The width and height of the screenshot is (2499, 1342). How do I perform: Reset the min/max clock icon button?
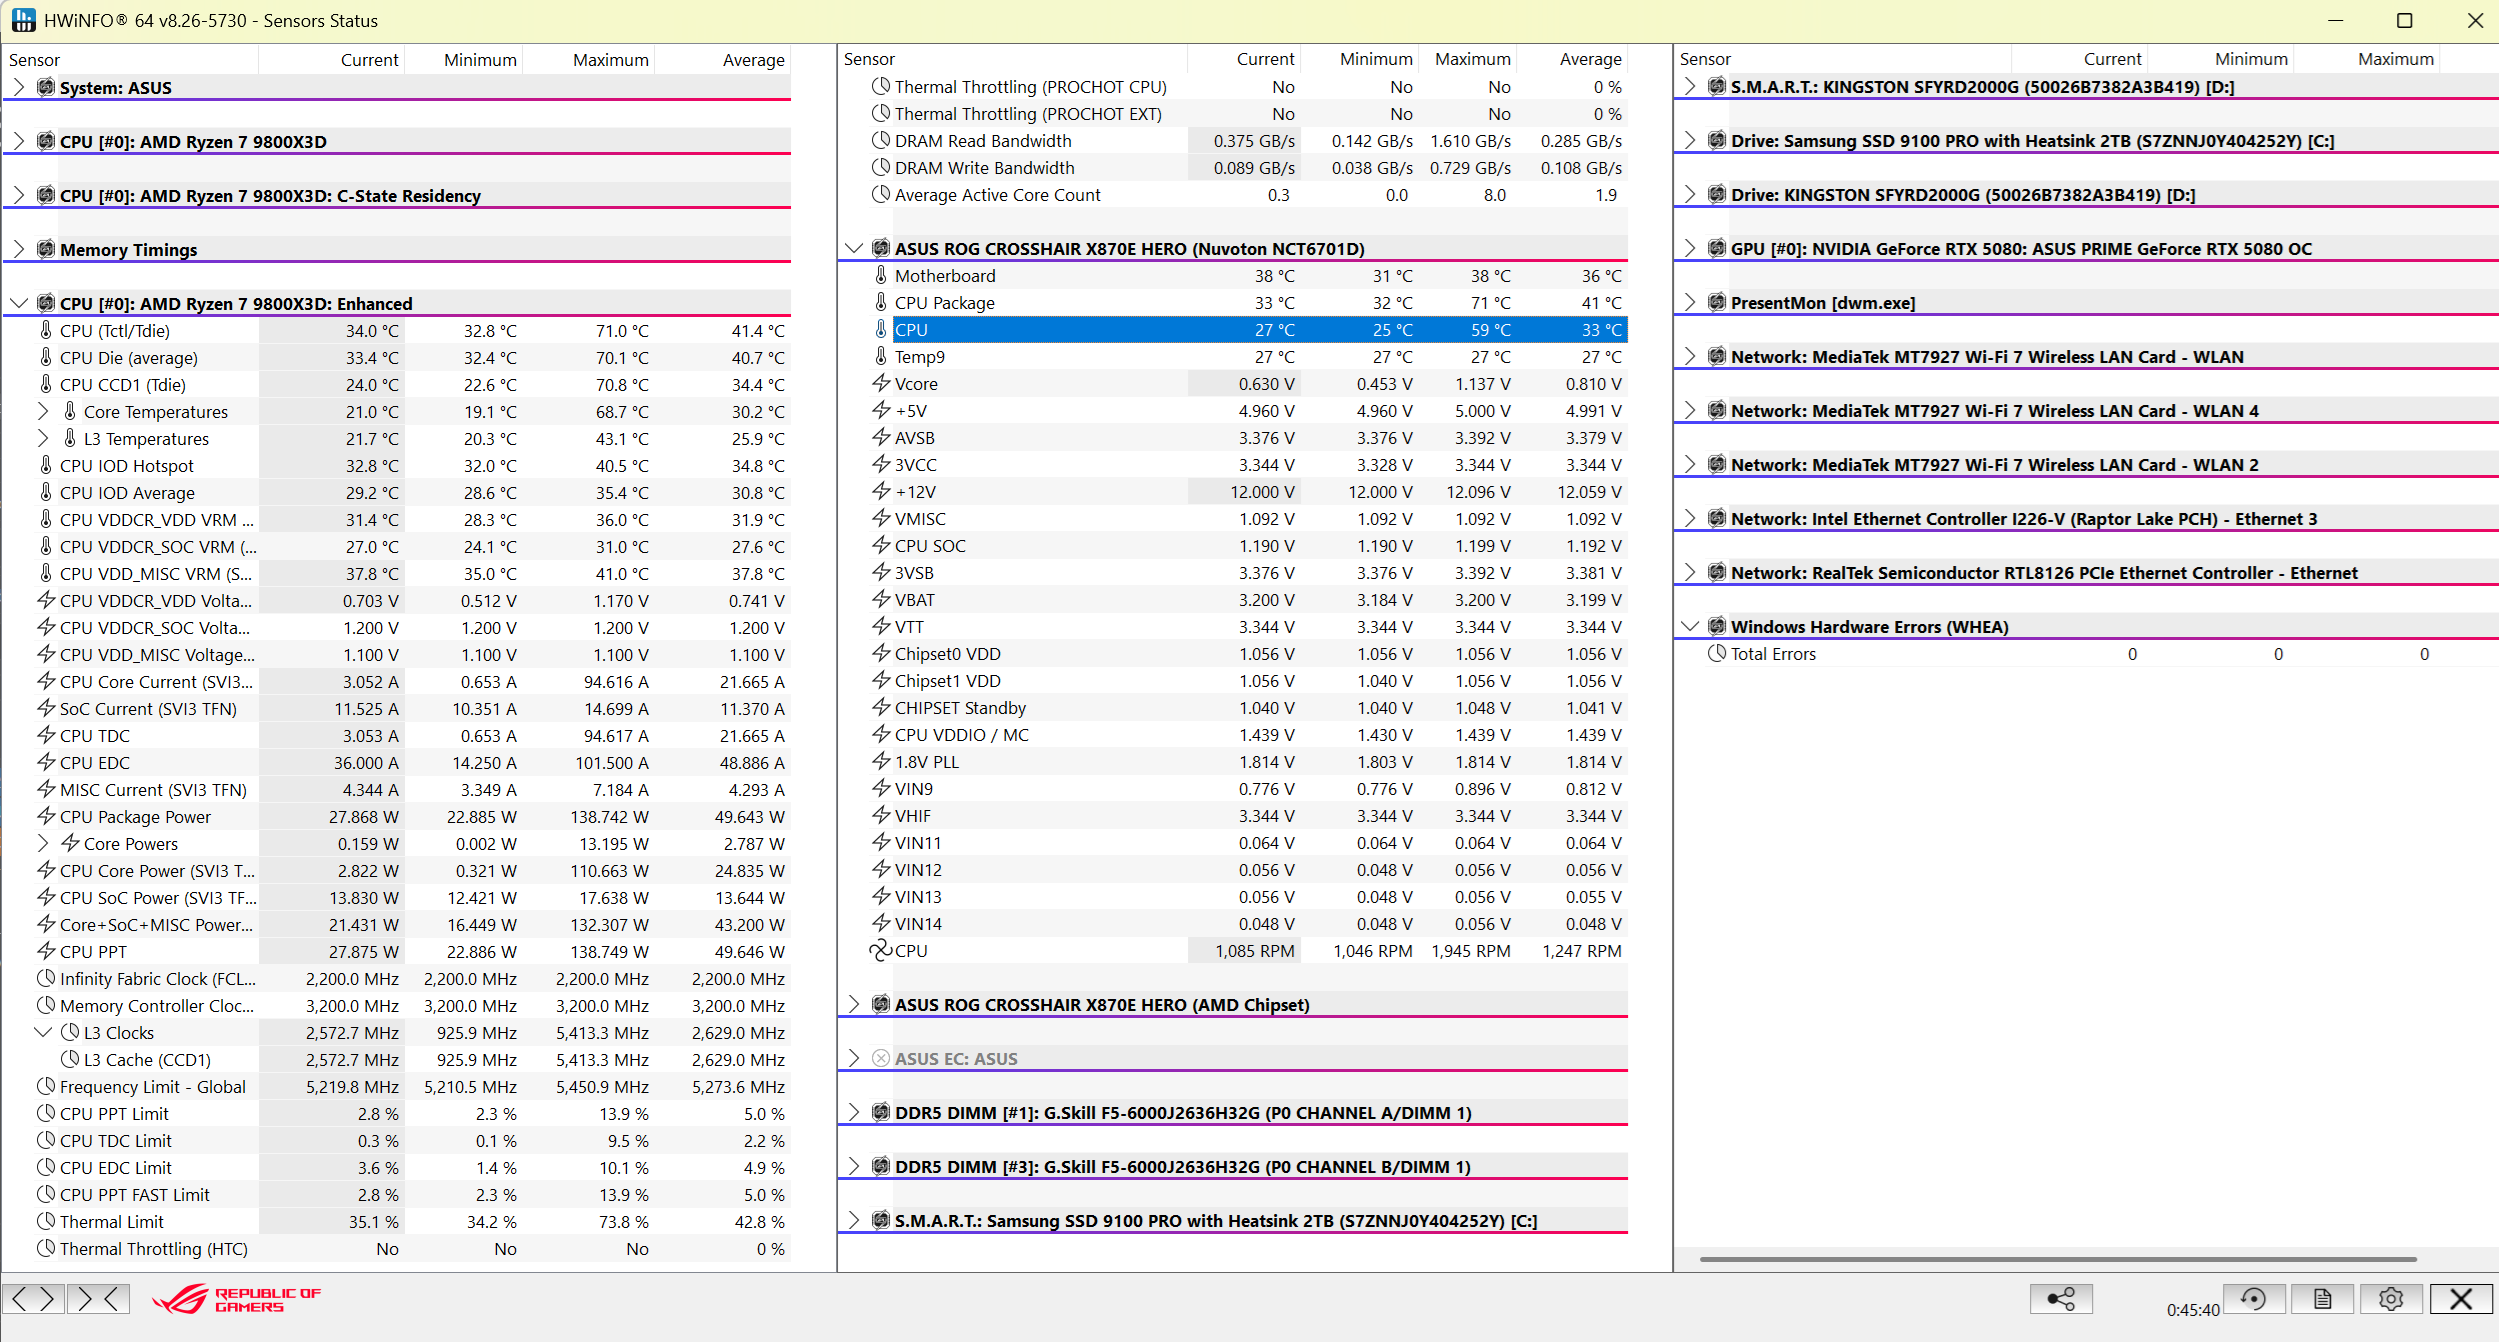(2253, 1298)
